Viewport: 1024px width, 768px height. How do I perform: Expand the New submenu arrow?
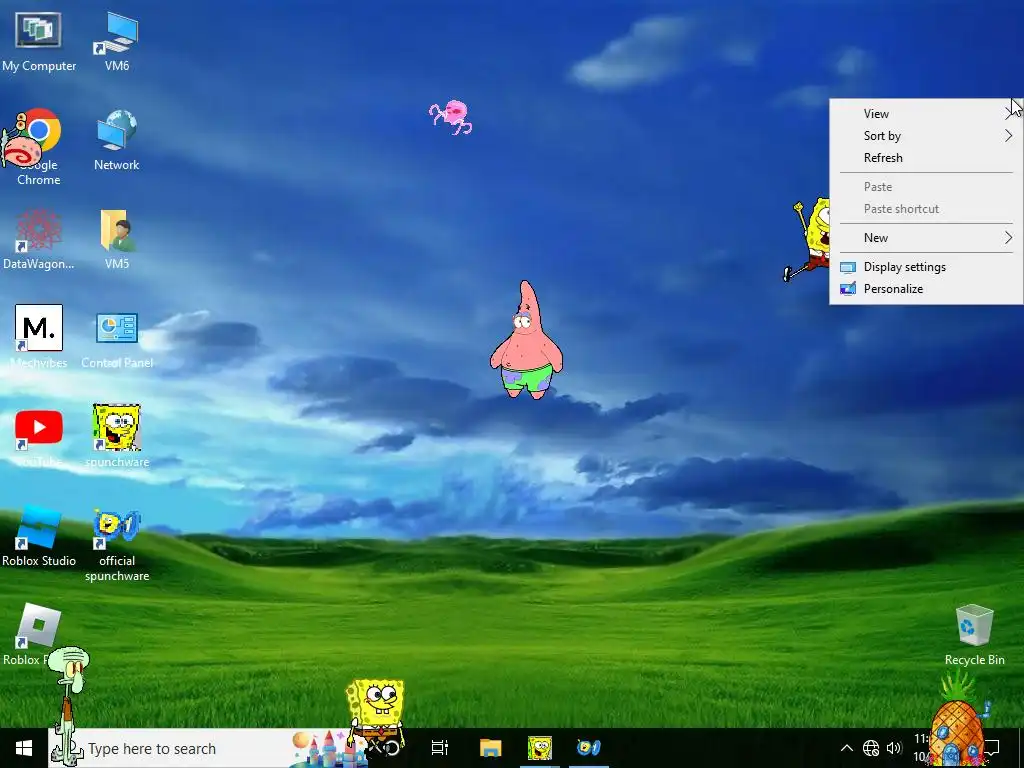pyautogui.click(x=1008, y=238)
